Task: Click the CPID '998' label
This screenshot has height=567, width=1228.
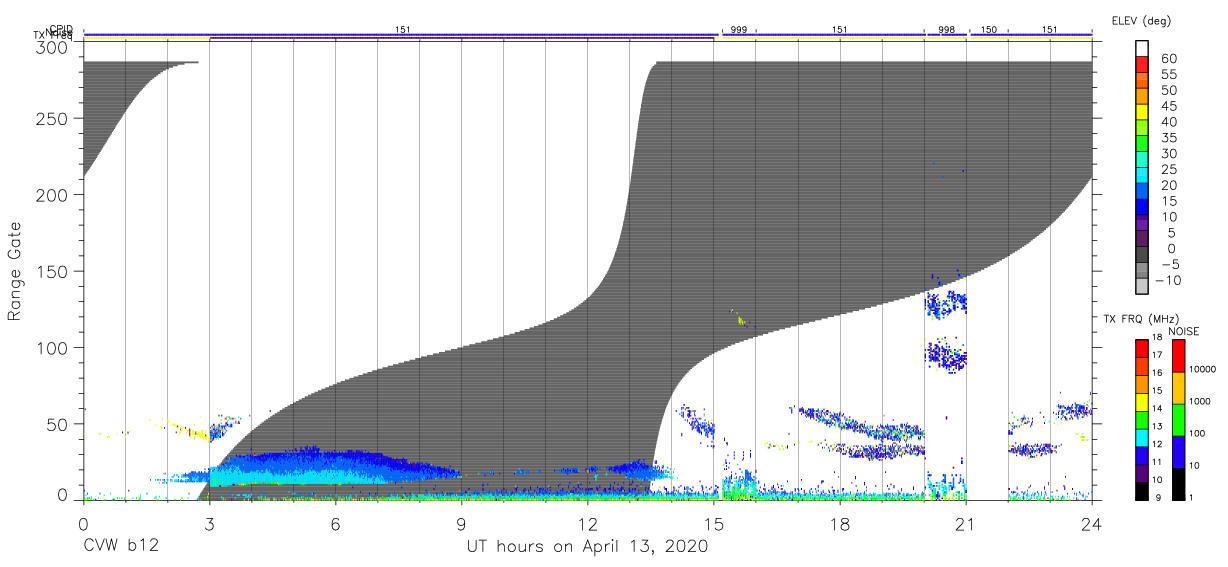Action: click(946, 30)
